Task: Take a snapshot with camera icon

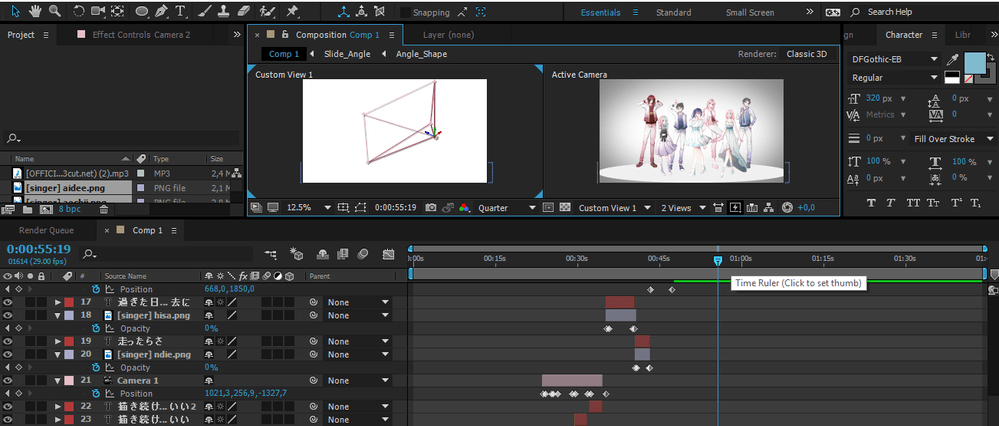Action: pos(431,208)
